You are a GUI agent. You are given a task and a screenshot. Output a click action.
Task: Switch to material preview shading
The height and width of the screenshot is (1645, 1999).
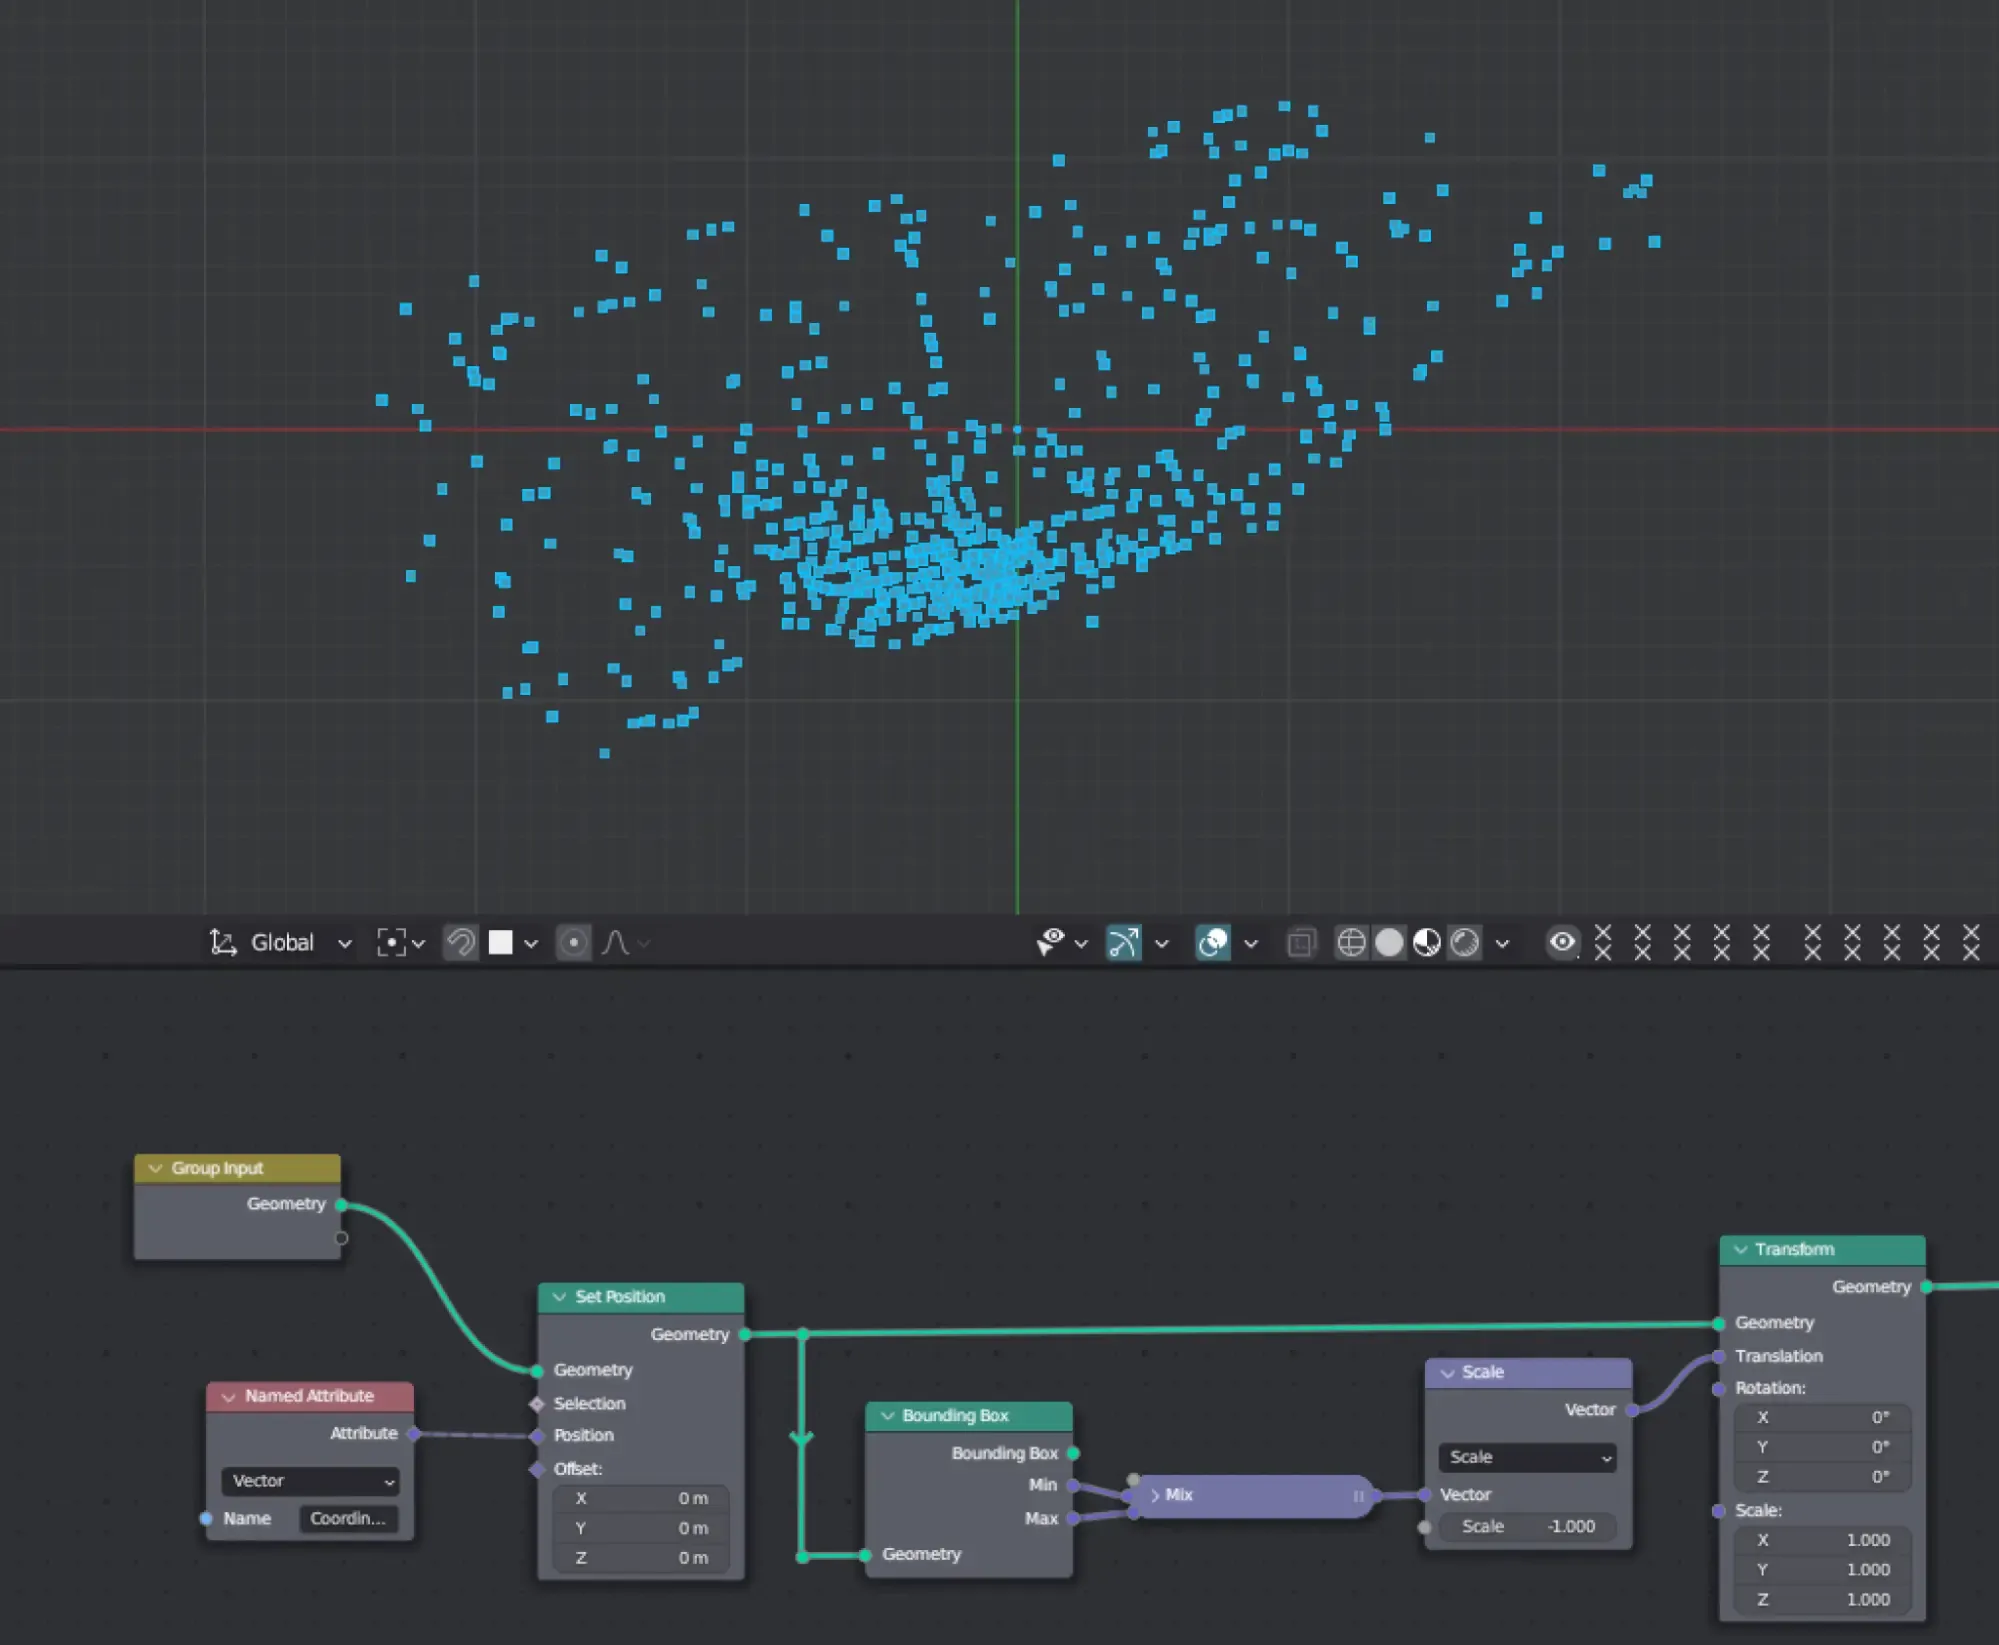pos(1427,942)
